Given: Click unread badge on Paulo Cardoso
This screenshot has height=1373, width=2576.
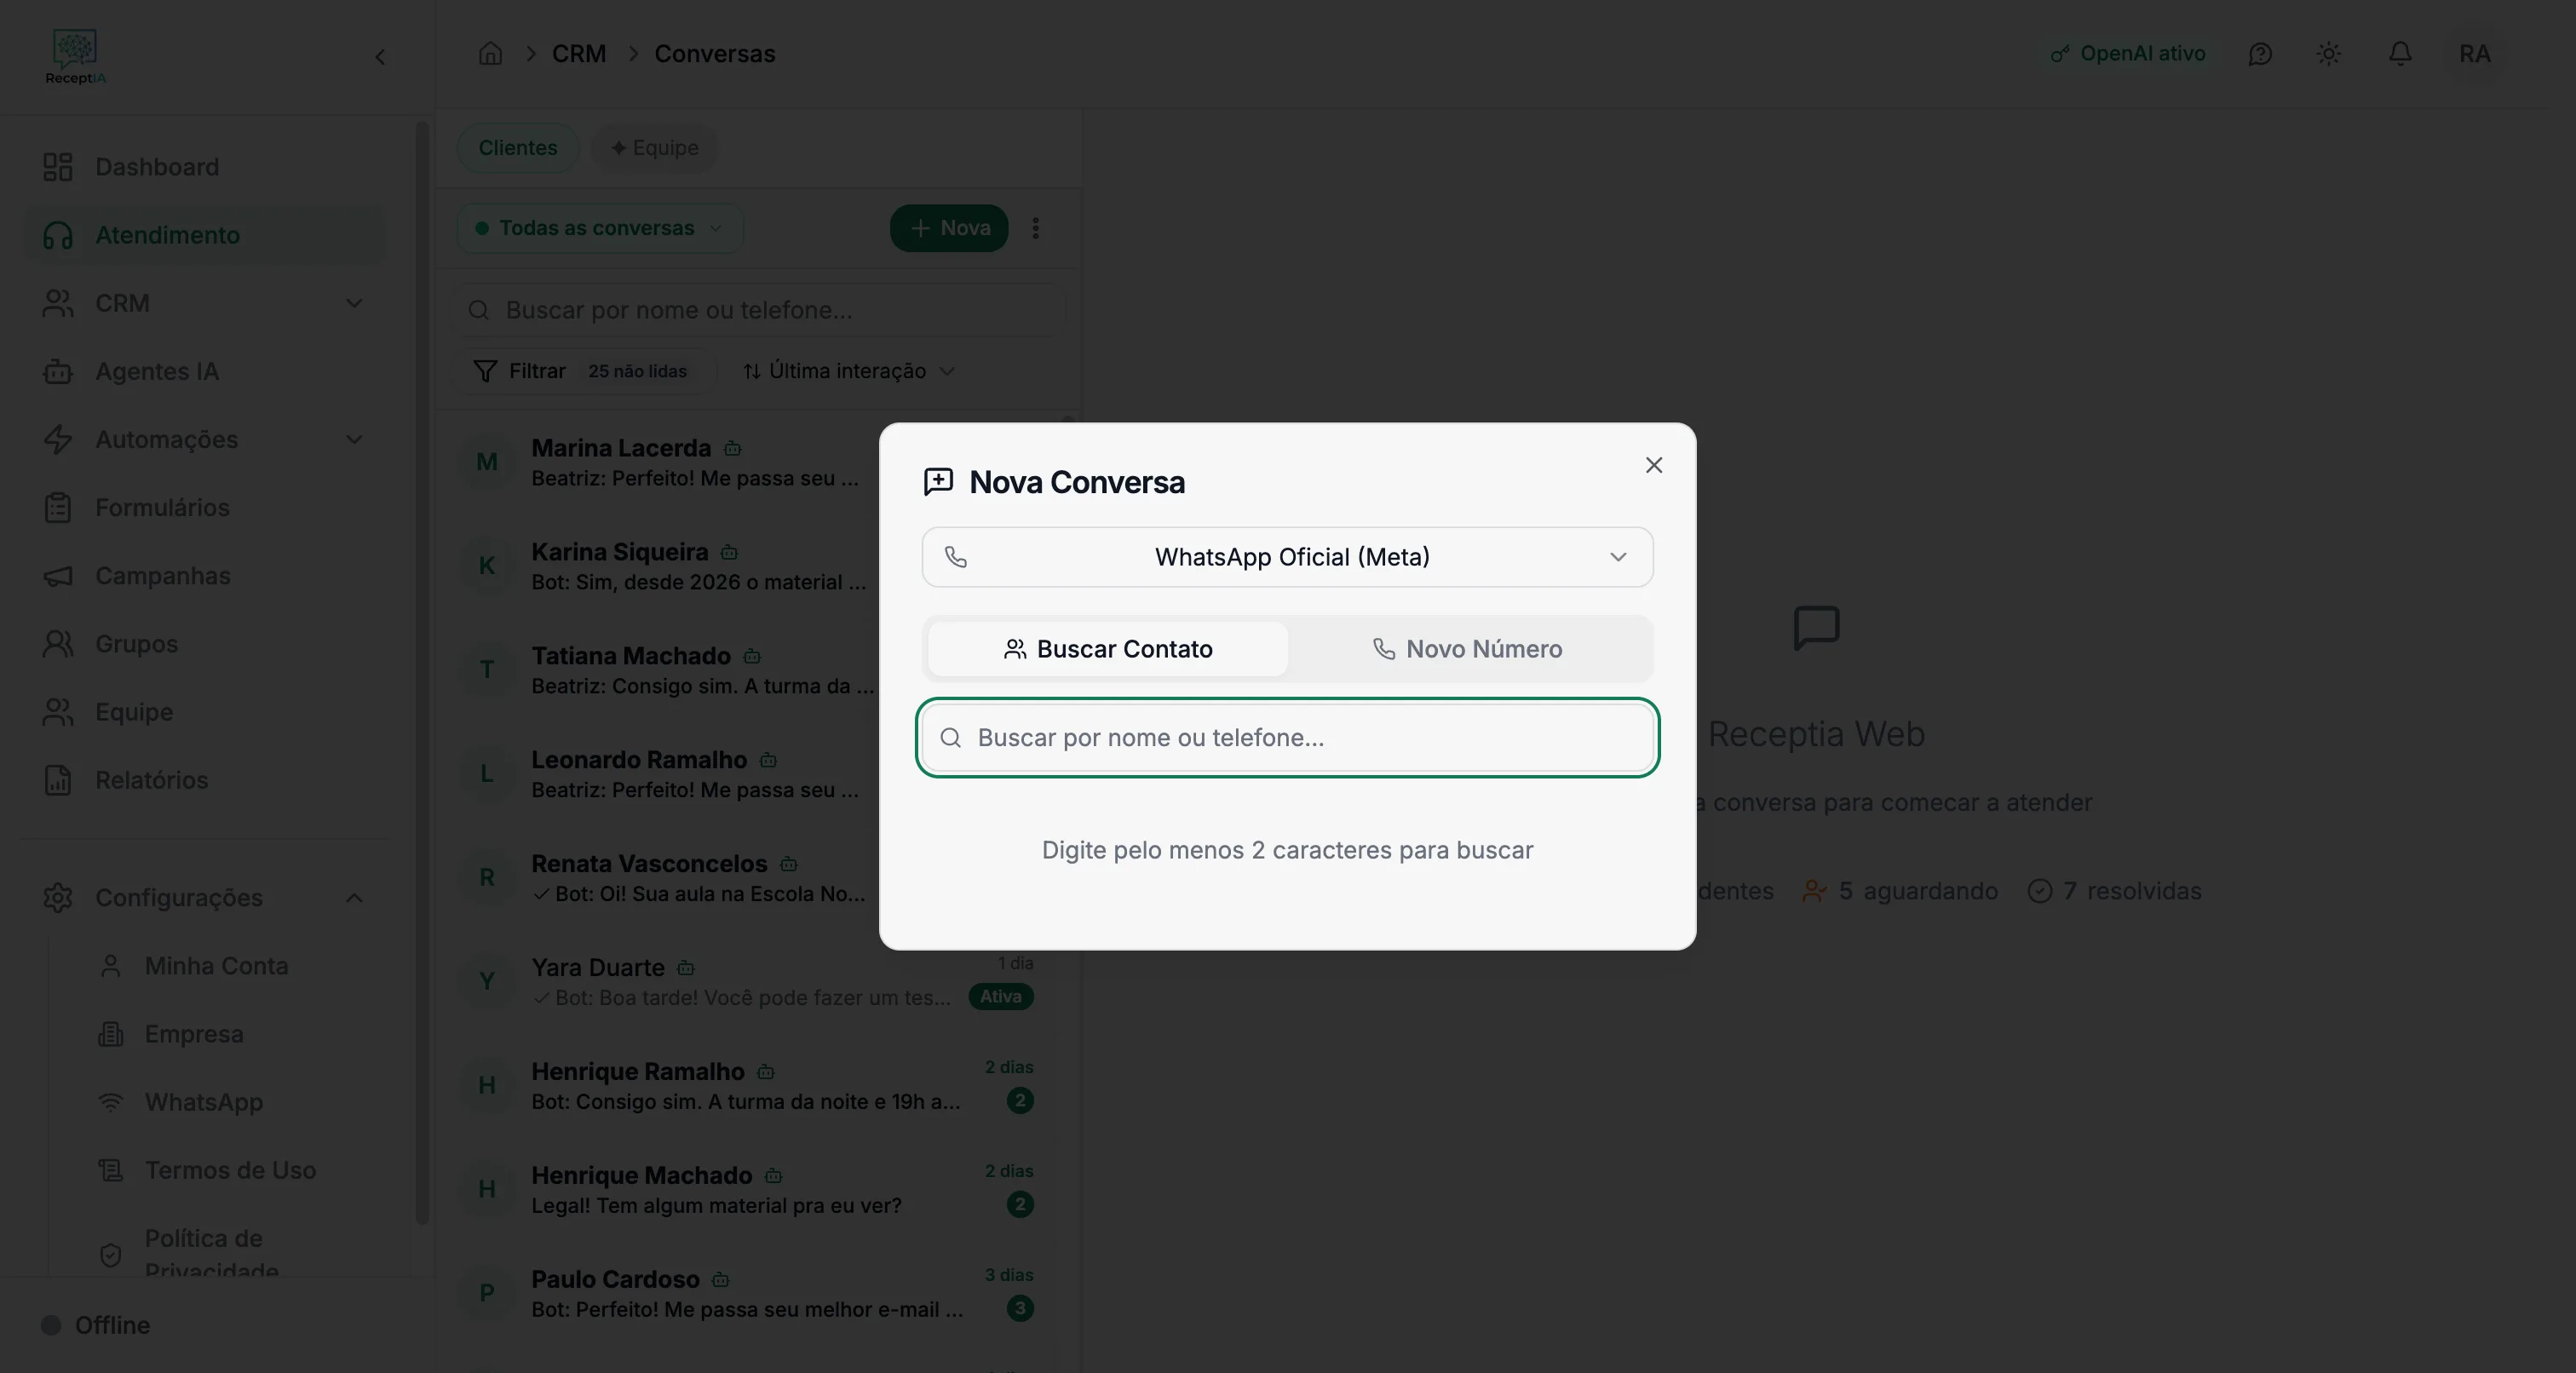Looking at the screenshot, I should click(x=1020, y=1308).
